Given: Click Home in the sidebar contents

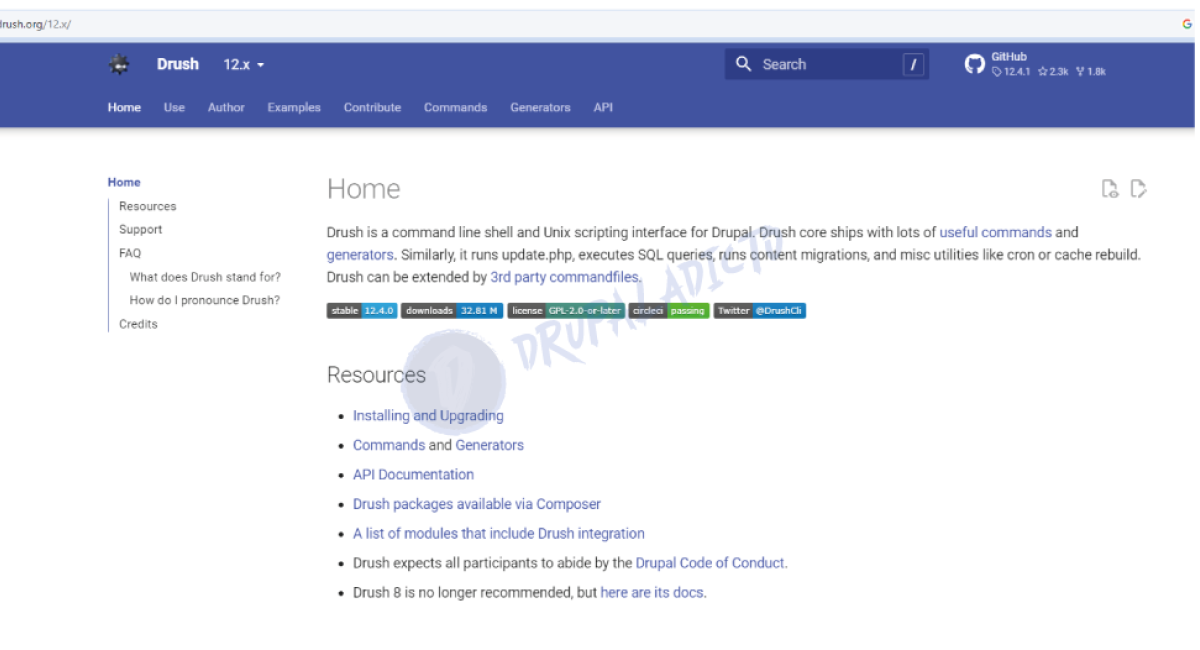Looking at the screenshot, I should click(x=124, y=182).
